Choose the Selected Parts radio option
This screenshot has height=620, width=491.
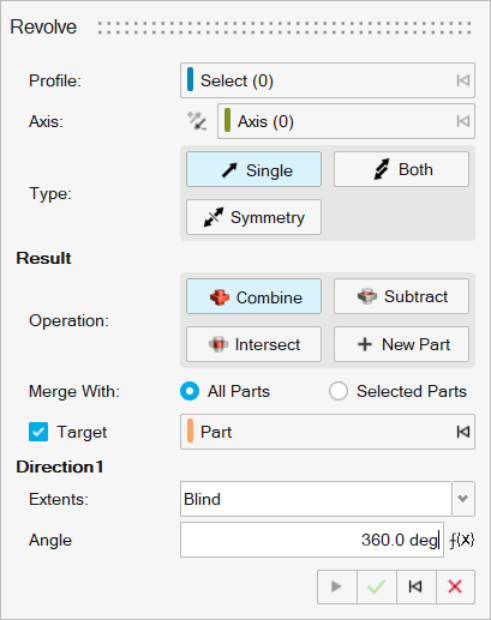[x=338, y=391]
